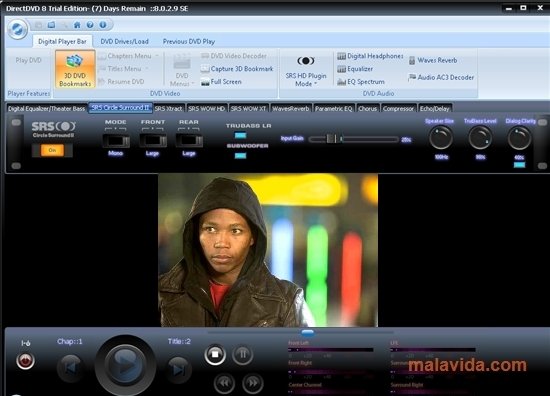Click the blue open-folder quick toolbar icon
Viewport: 550px width, 396px height.
coord(51,25)
